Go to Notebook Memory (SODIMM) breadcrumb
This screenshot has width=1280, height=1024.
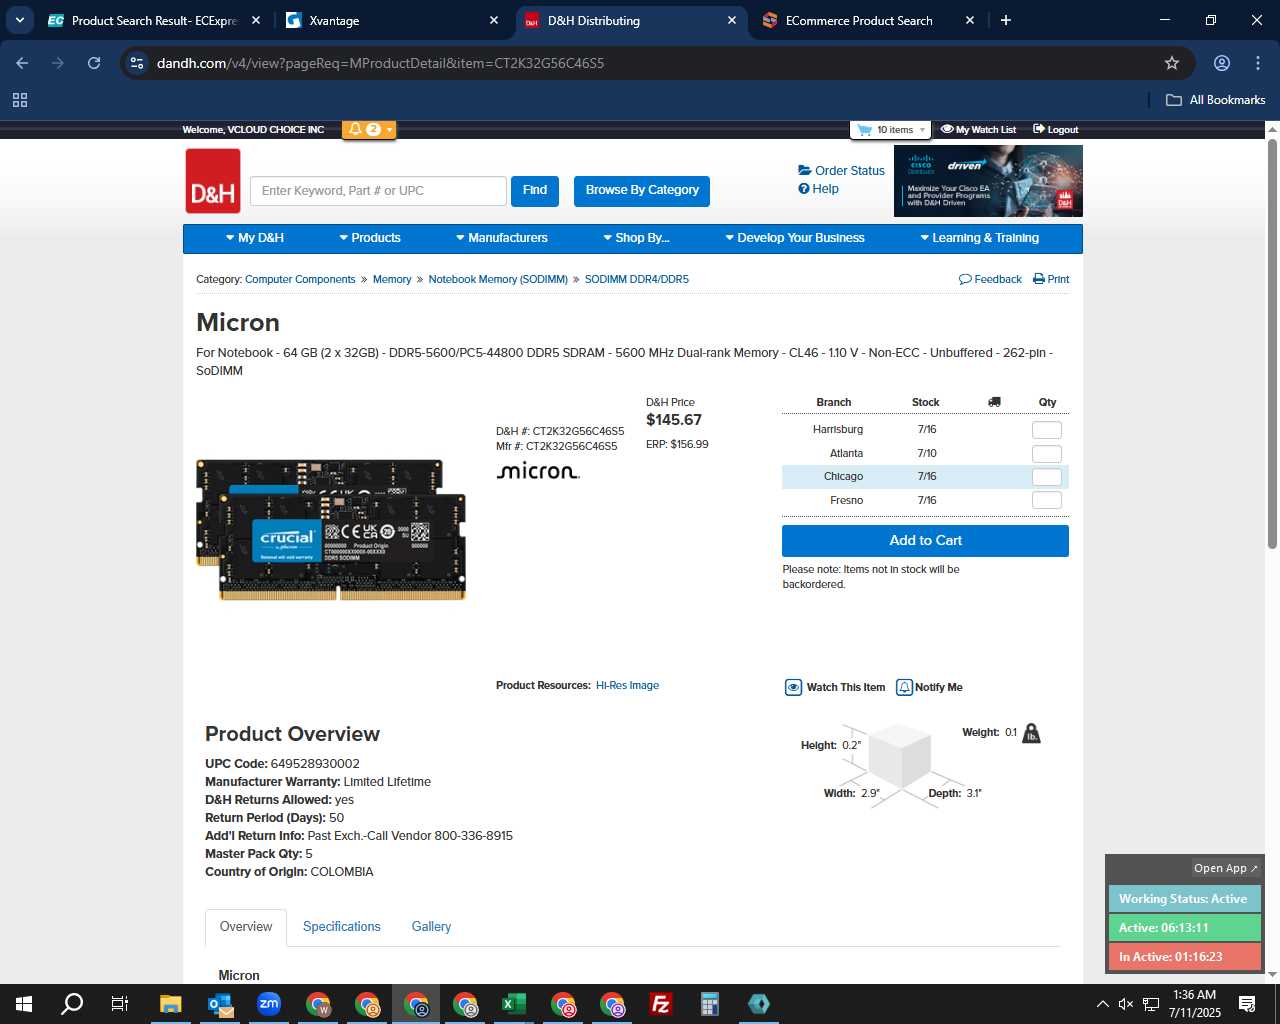[498, 280]
